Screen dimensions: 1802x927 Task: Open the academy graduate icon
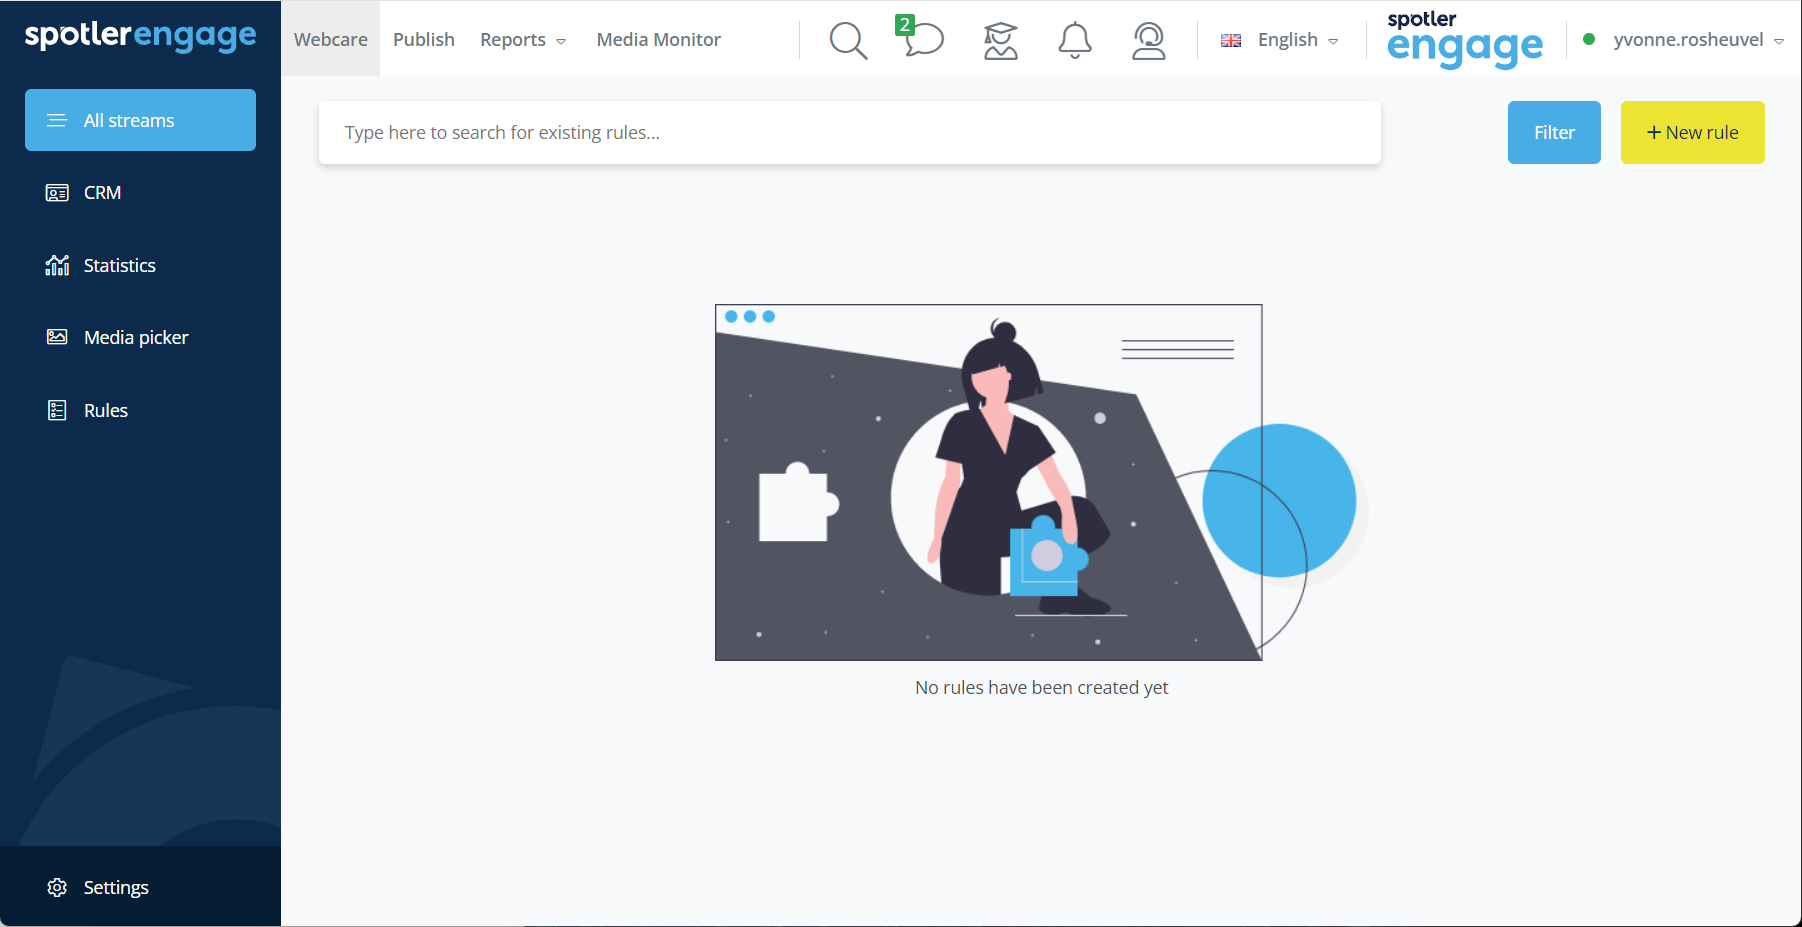tap(1000, 40)
